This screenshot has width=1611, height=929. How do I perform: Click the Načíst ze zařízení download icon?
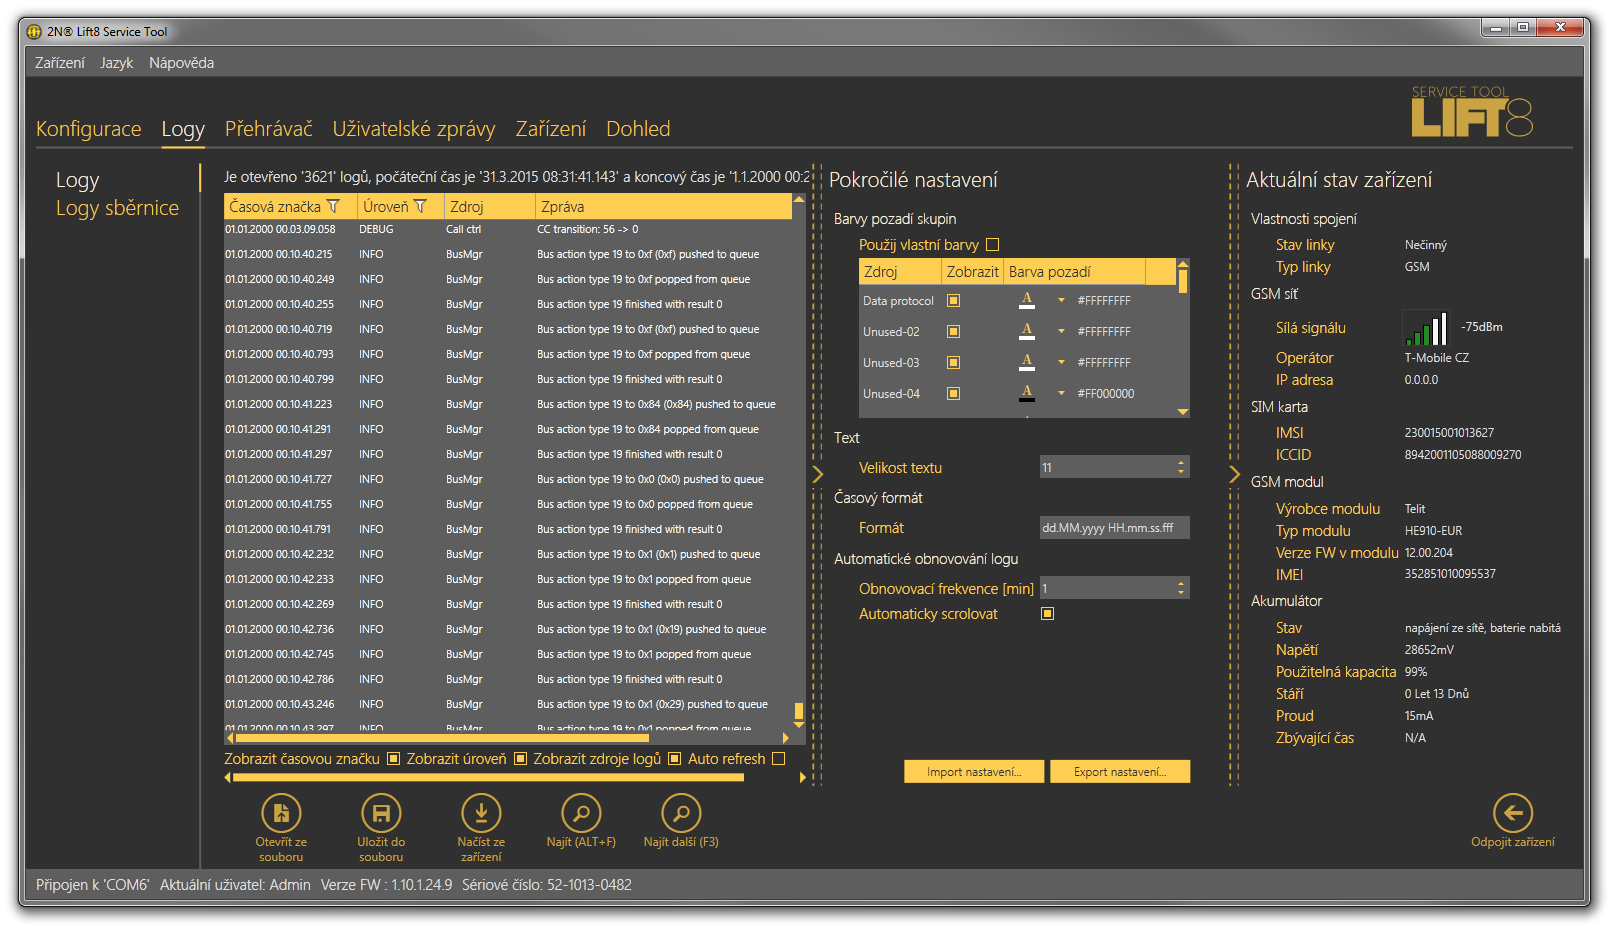point(481,813)
